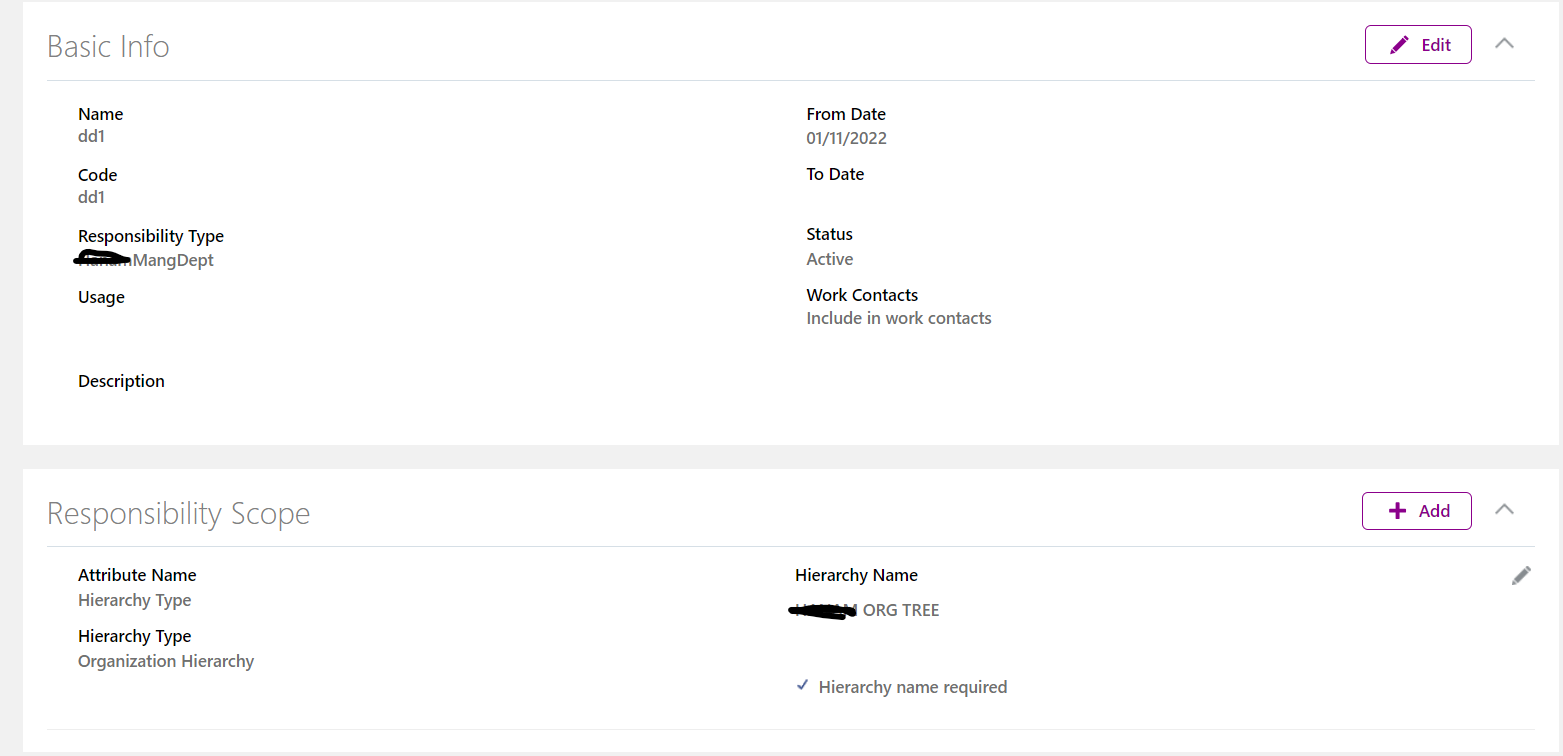
Task: Click the To Date field label
Action: click(835, 174)
